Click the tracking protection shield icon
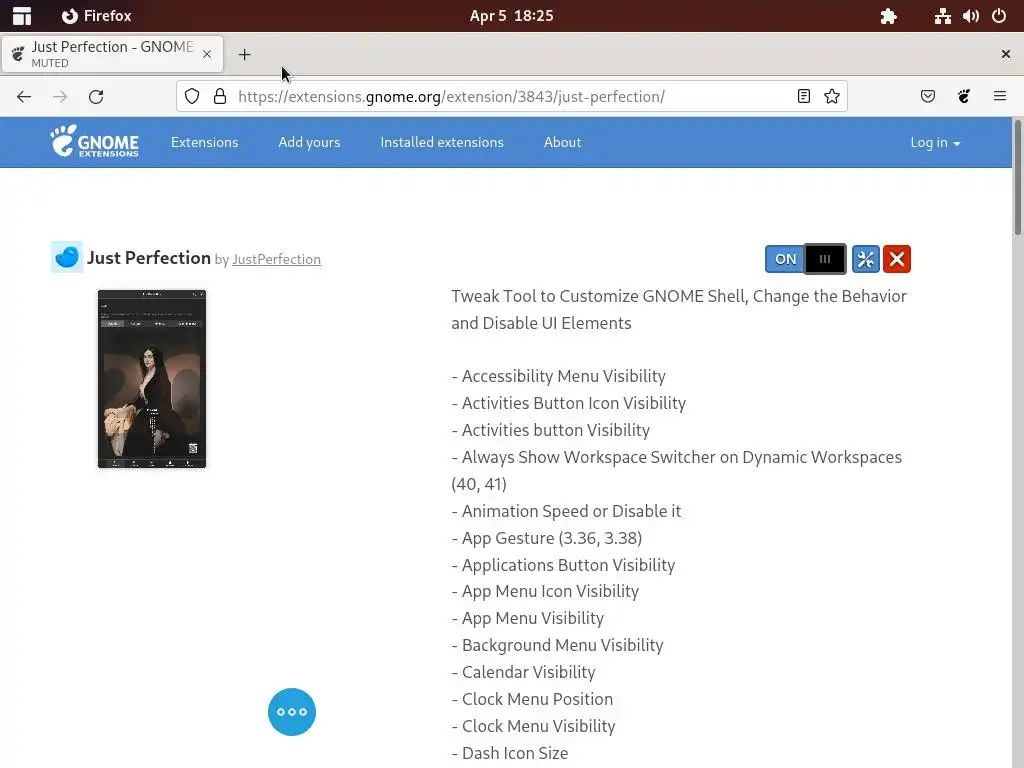 click(x=192, y=97)
